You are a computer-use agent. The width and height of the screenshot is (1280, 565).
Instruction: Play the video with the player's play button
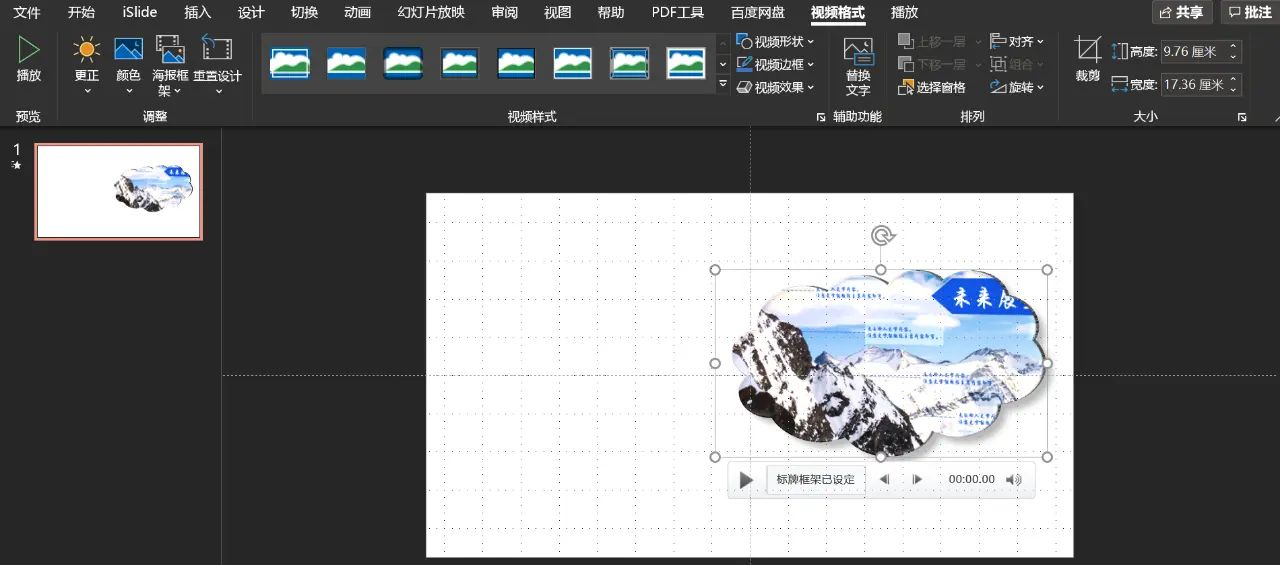pyautogui.click(x=746, y=480)
